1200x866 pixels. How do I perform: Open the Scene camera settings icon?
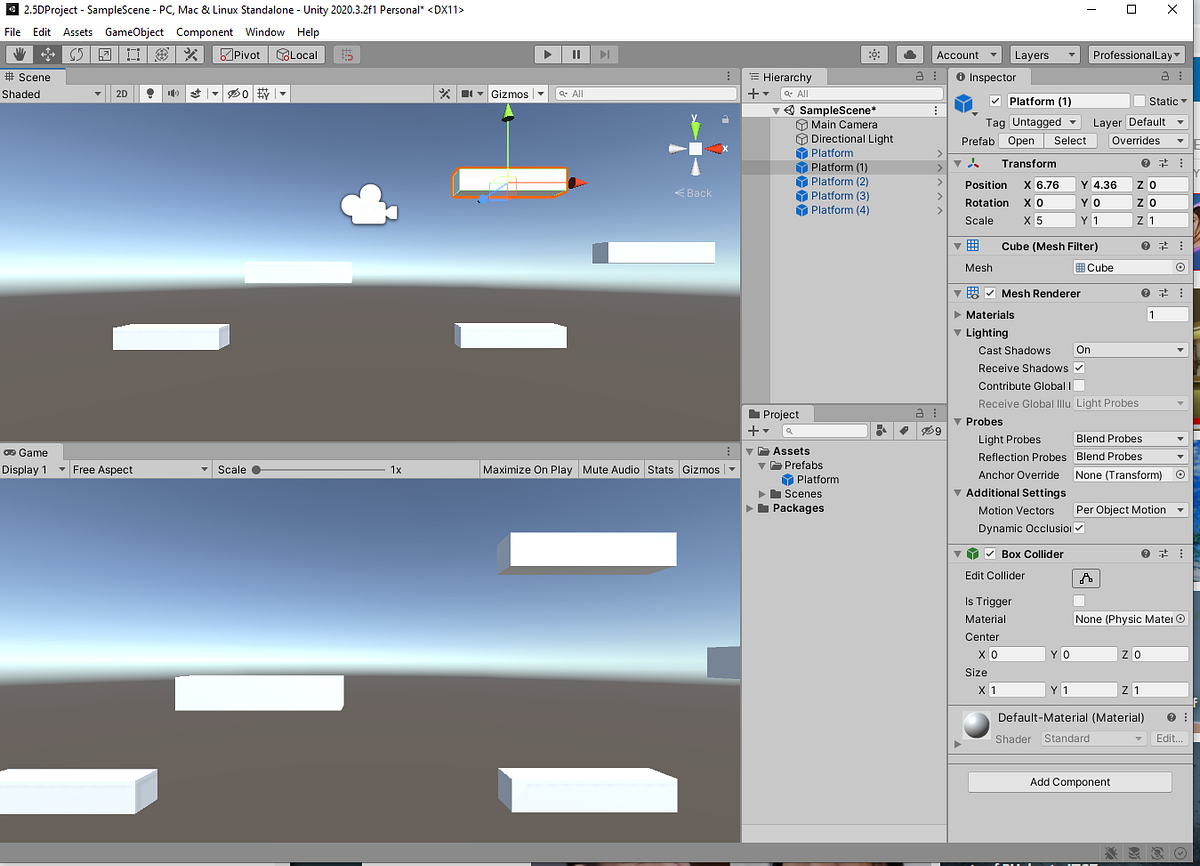(x=465, y=93)
